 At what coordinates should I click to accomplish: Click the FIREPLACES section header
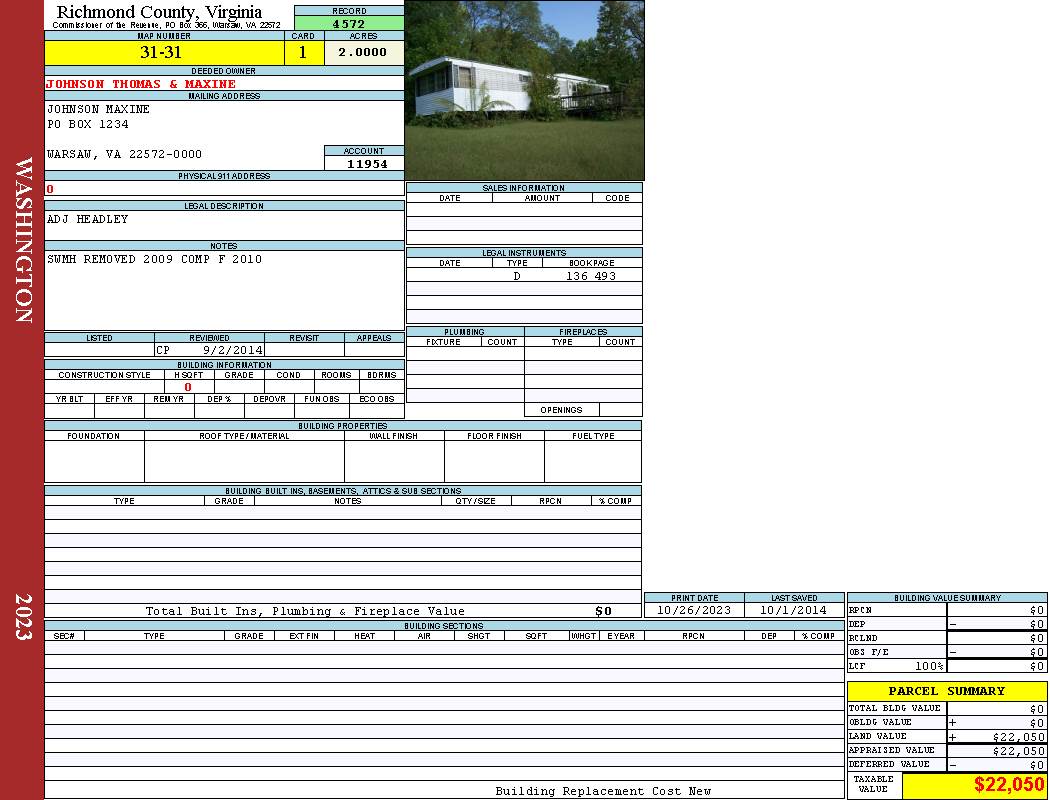click(583, 332)
